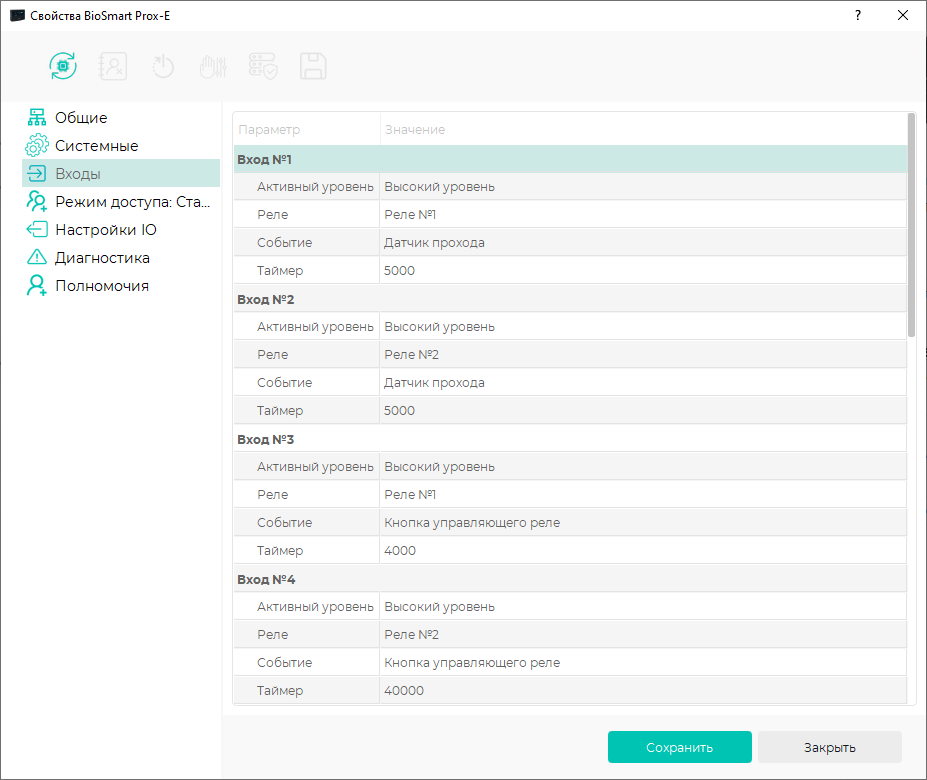Click the Сохранить button

(x=679, y=747)
